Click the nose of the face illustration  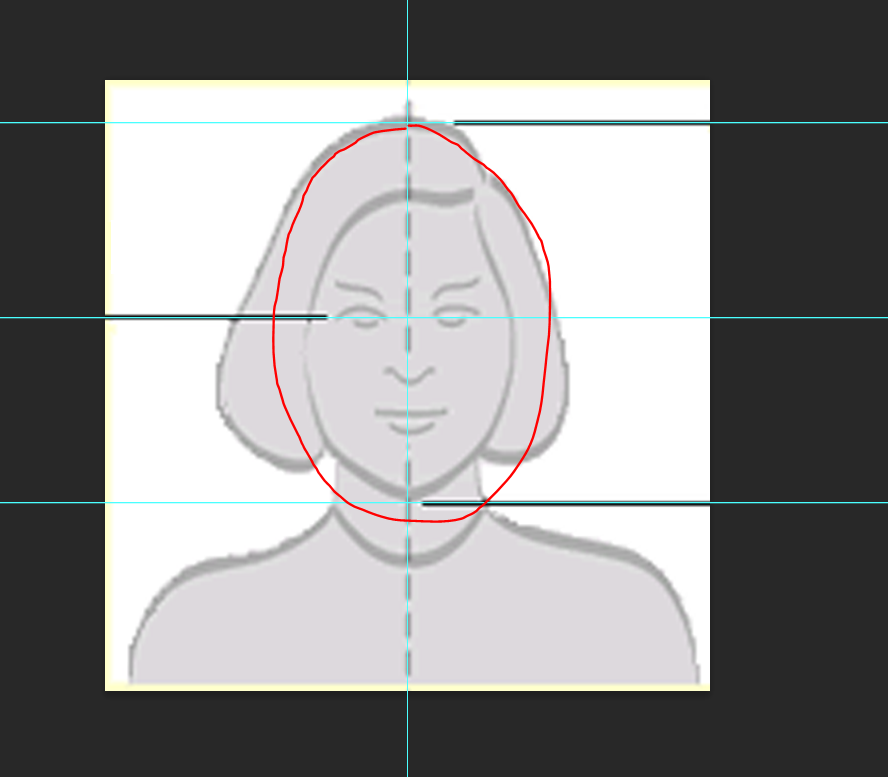pos(409,374)
